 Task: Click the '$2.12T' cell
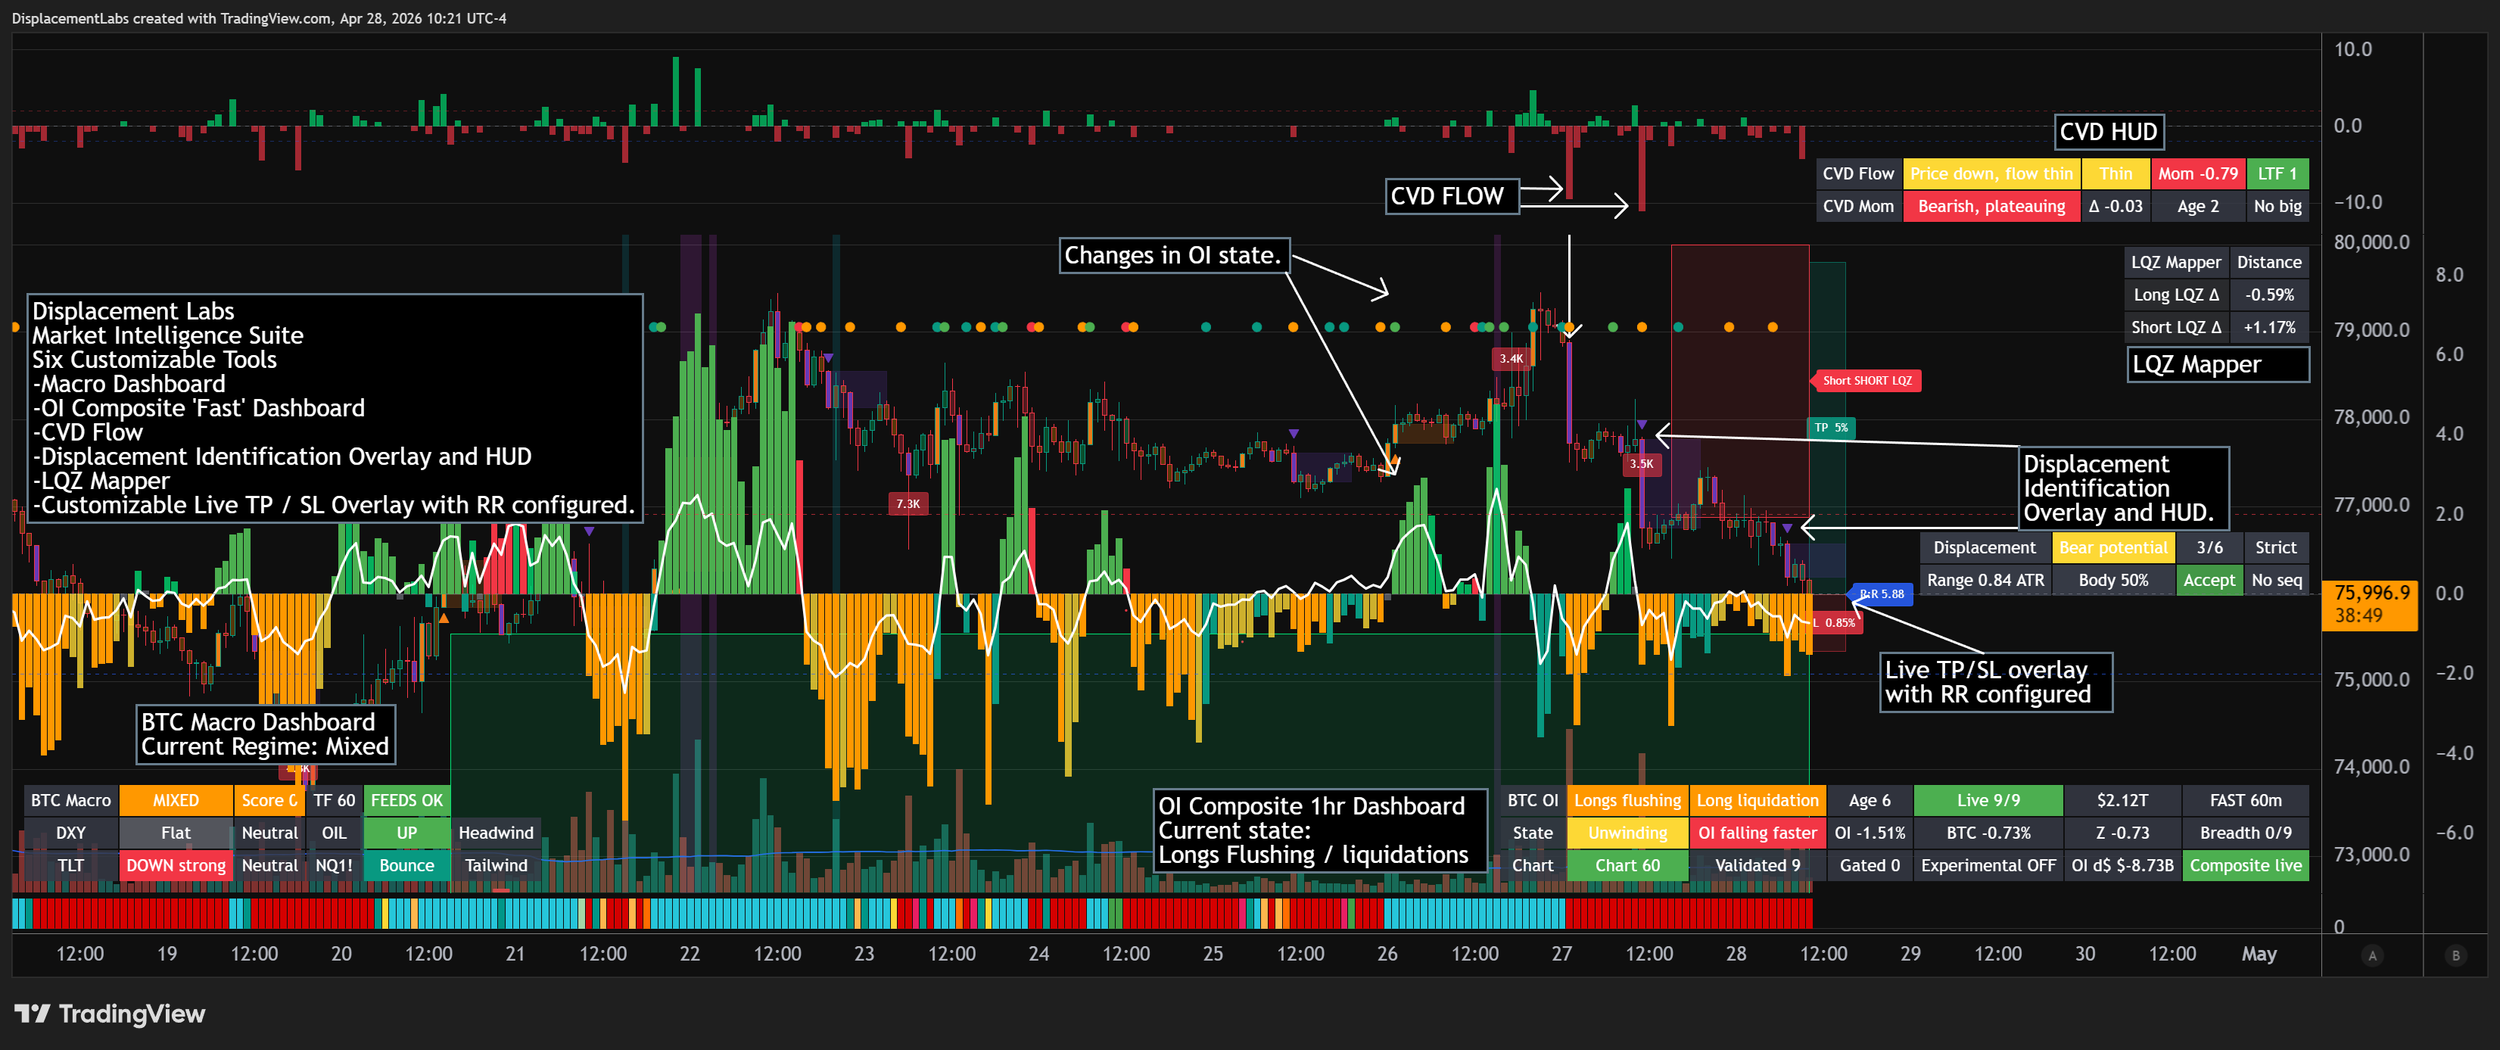tap(2122, 800)
